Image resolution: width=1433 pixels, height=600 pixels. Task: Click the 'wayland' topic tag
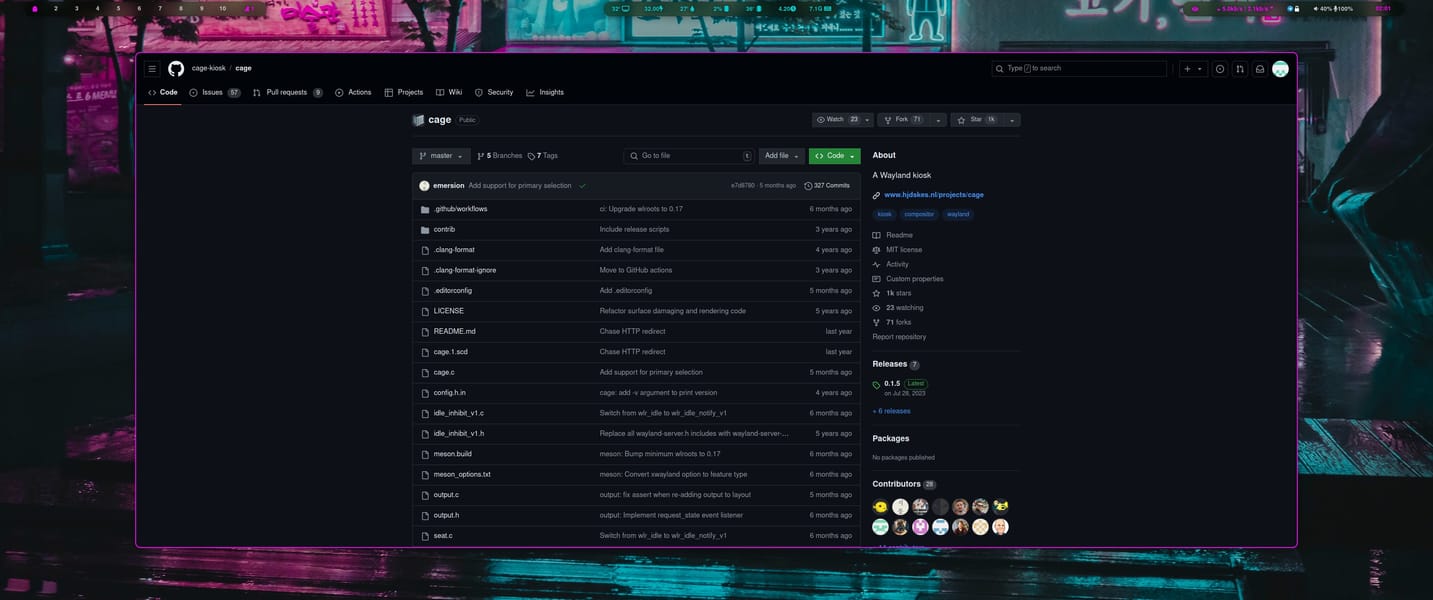(958, 214)
